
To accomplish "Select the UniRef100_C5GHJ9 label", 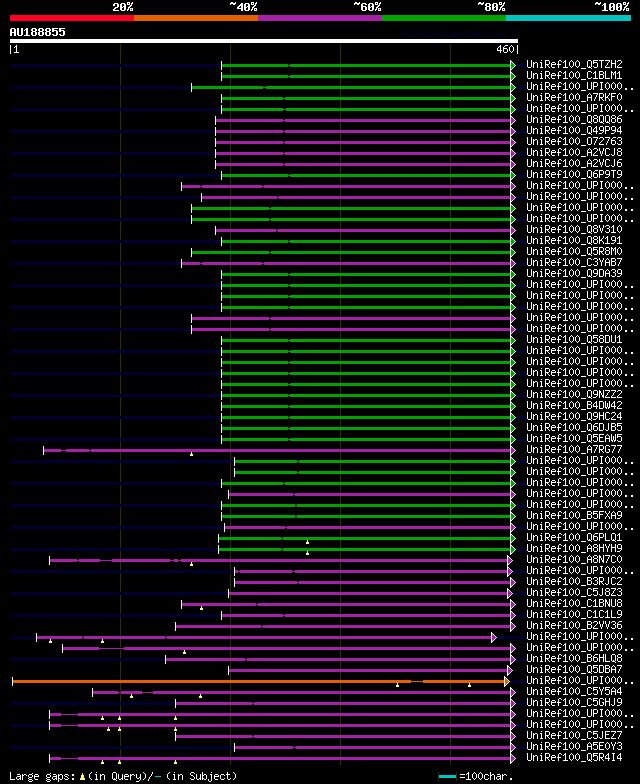I will 574,702.
